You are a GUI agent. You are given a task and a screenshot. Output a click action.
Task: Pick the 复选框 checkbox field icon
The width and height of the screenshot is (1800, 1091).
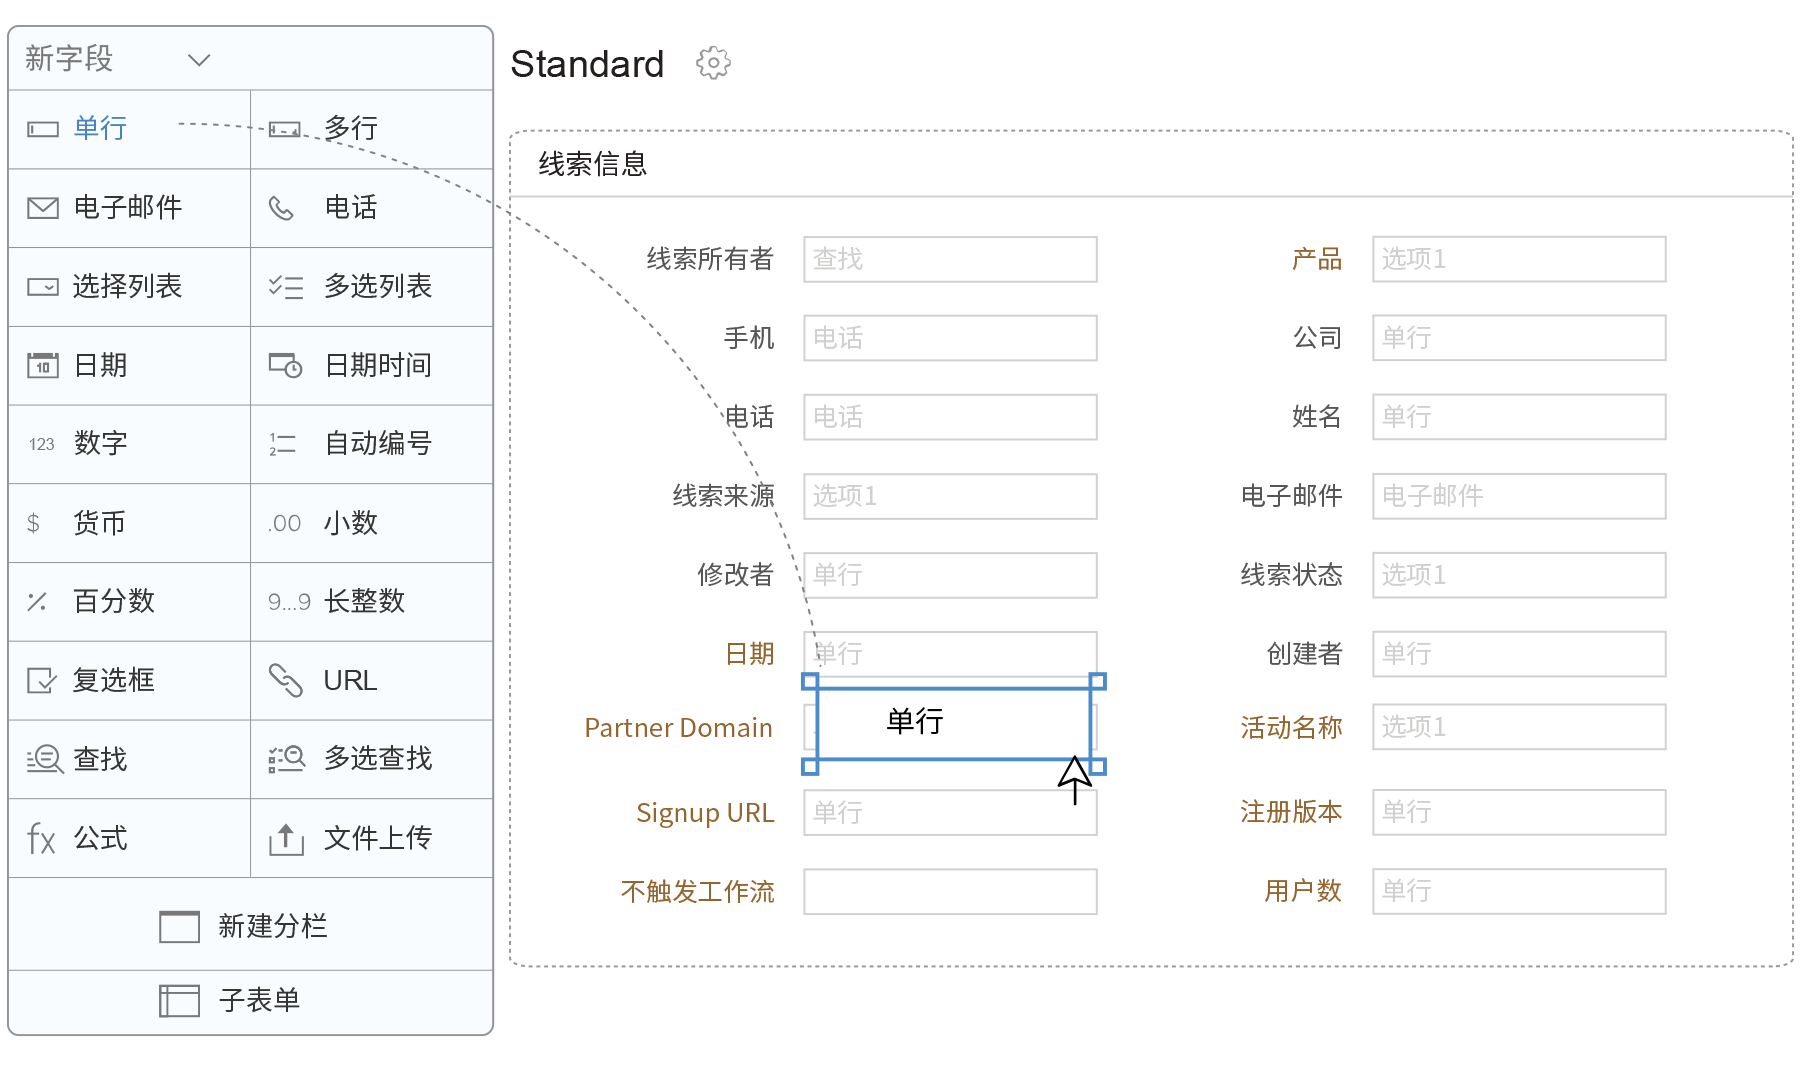click(42, 680)
